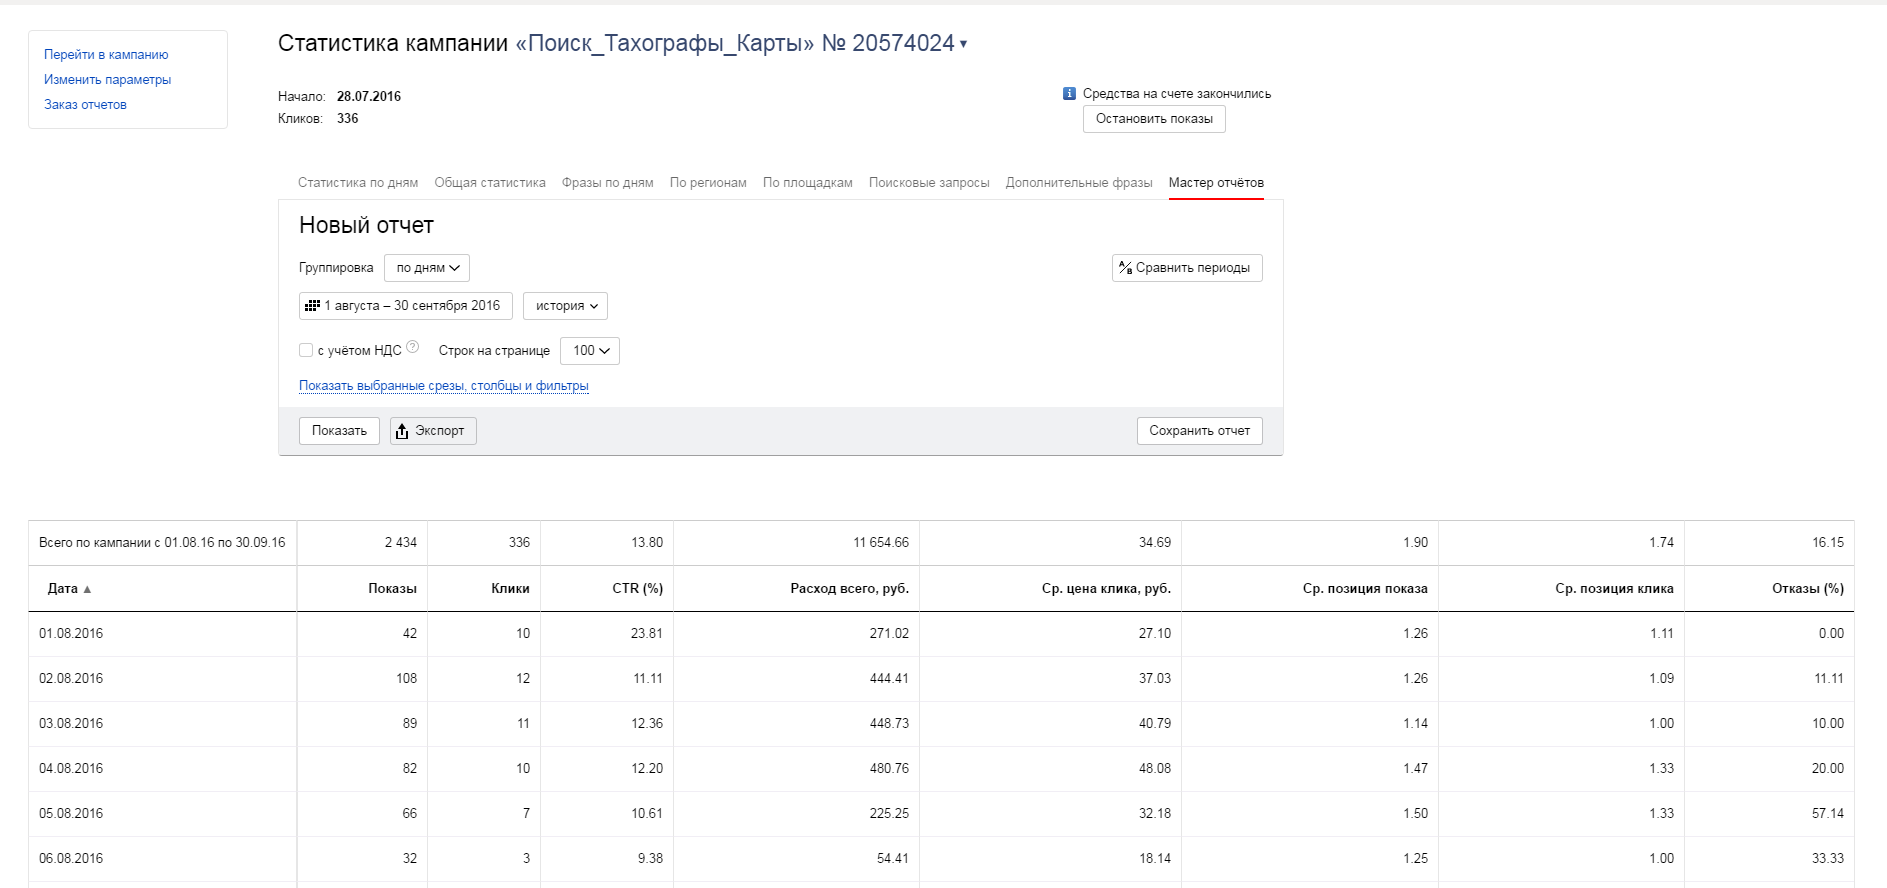This screenshot has width=1887, height=888.
Task: Open the история dropdown
Action: [565, 306]
